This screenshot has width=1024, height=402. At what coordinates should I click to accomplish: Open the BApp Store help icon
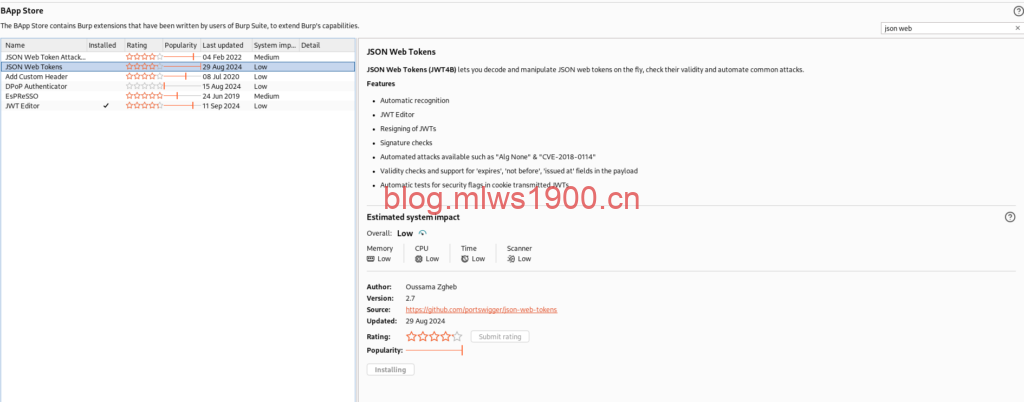pos(1017,10)
